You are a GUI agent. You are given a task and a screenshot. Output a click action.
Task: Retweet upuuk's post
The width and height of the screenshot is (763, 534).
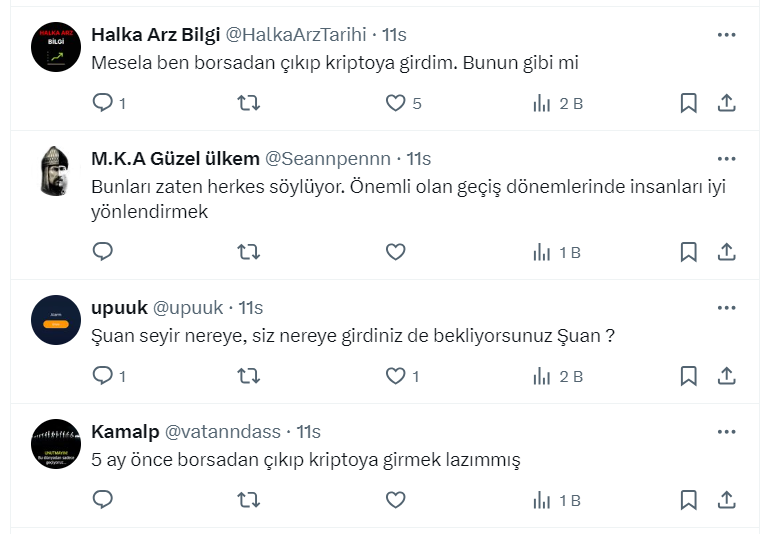pos(249,376)
